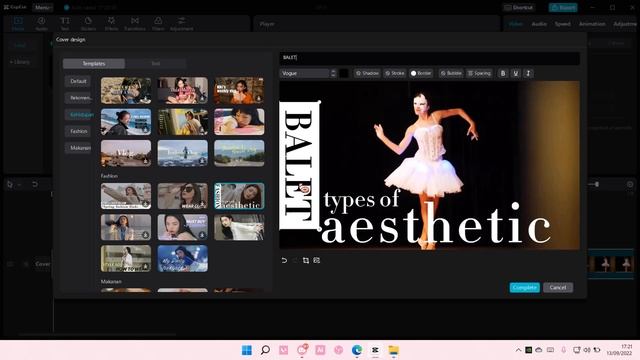The image size is (640, 360).
Task: Open the Effects tool in CapCut toolbar
Action: (111, 24)
